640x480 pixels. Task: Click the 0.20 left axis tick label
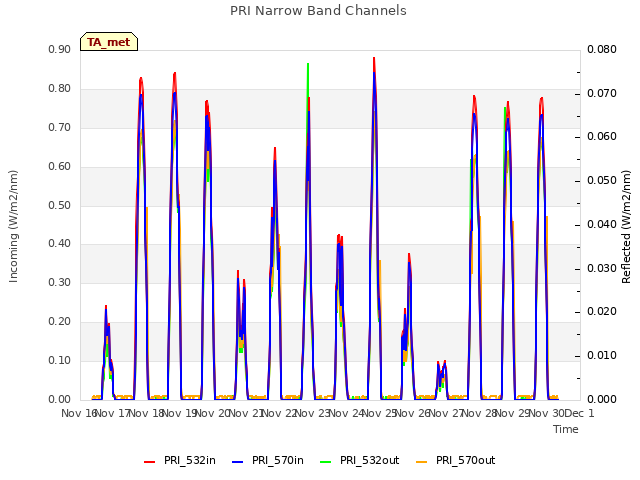(x=60, y=321)
